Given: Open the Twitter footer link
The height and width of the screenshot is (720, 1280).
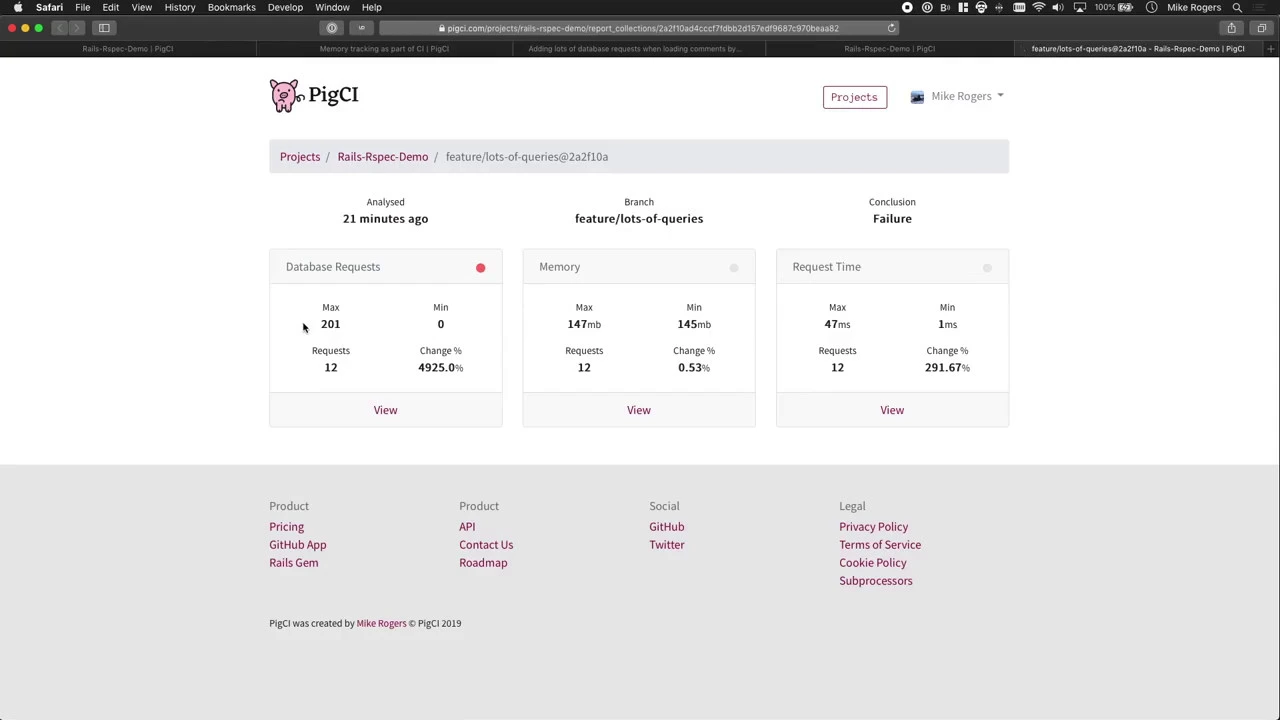Looking at the screenshot, I should pyautogui.click(x=666, y=545).
